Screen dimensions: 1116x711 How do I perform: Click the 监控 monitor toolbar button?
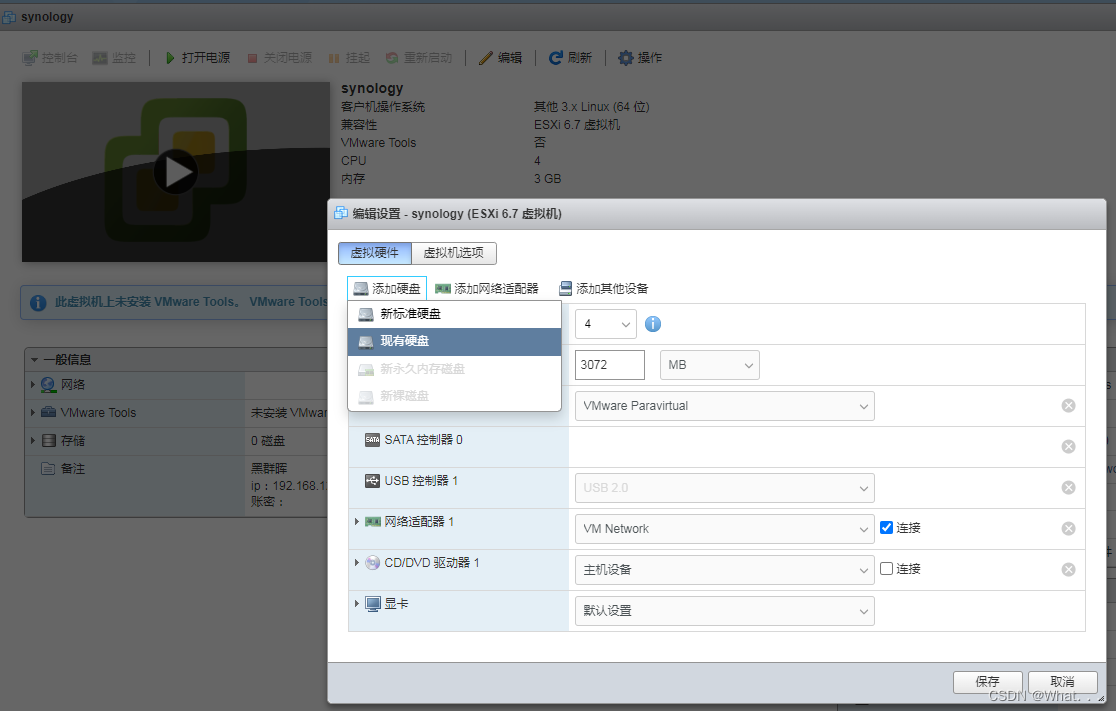click(114, 58)
